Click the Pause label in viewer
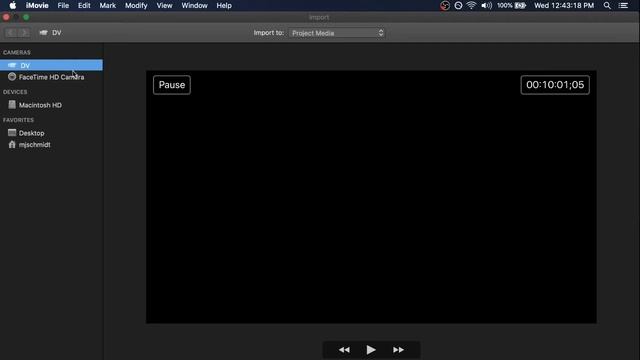Image resolution: width=640 pixels, height=360 pixels. 172,85
